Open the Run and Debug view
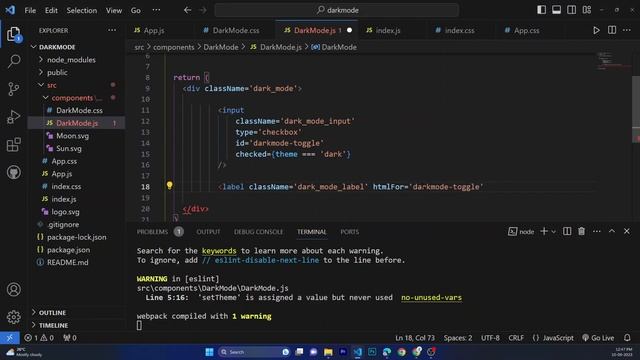 coord(13,117)
